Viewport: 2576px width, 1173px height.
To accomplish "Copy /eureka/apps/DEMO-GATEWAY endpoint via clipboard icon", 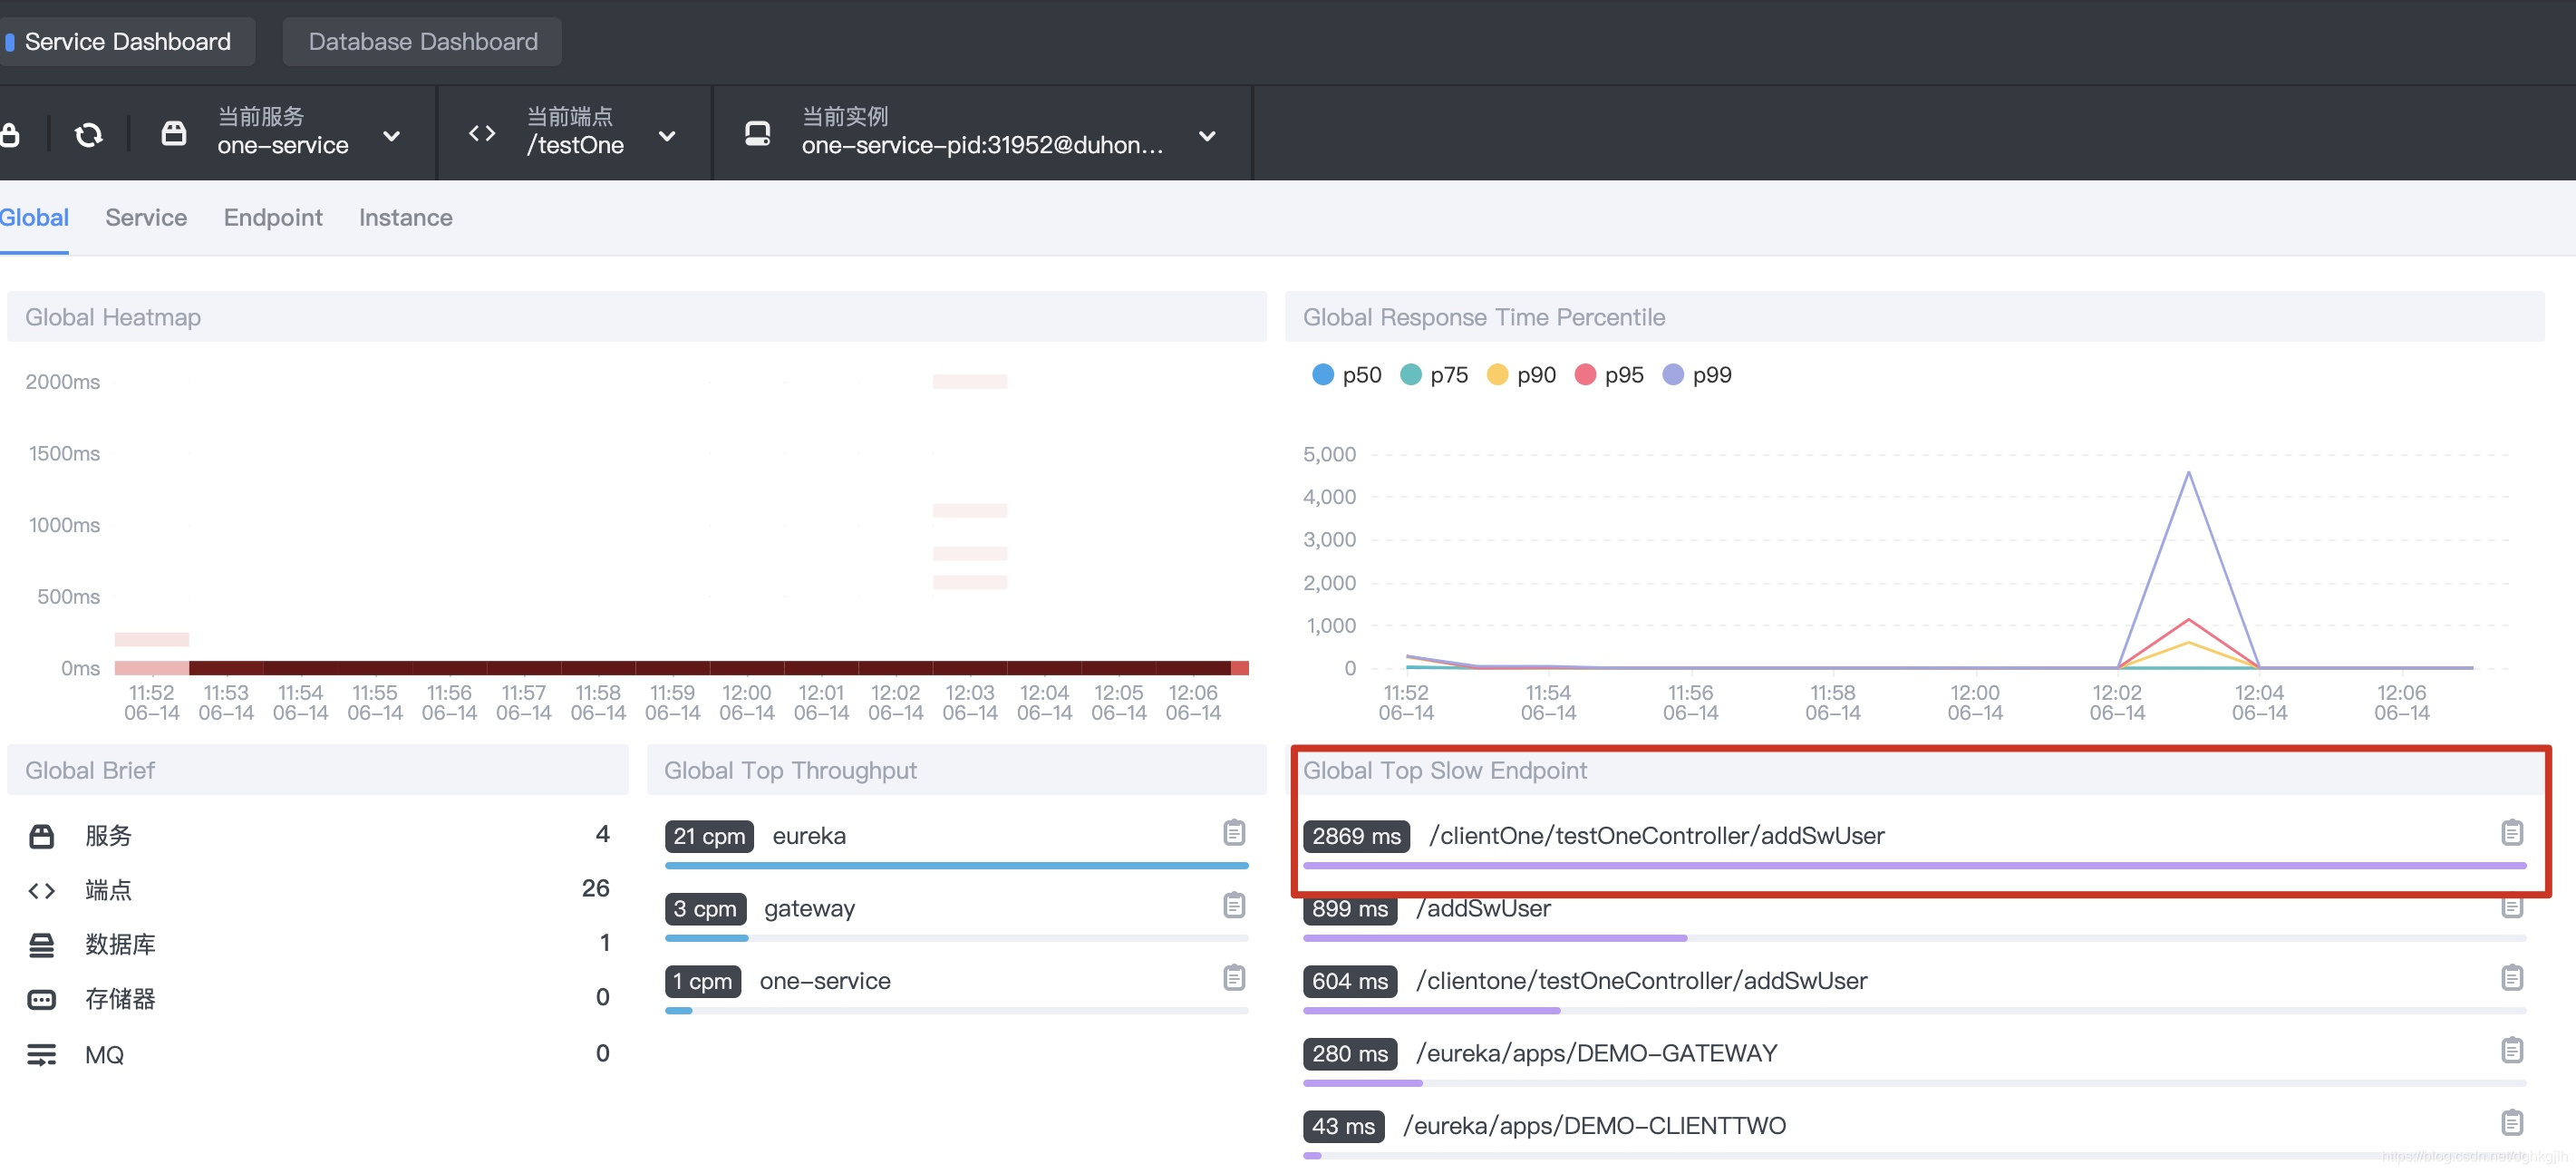I will pos(2511,1050).
